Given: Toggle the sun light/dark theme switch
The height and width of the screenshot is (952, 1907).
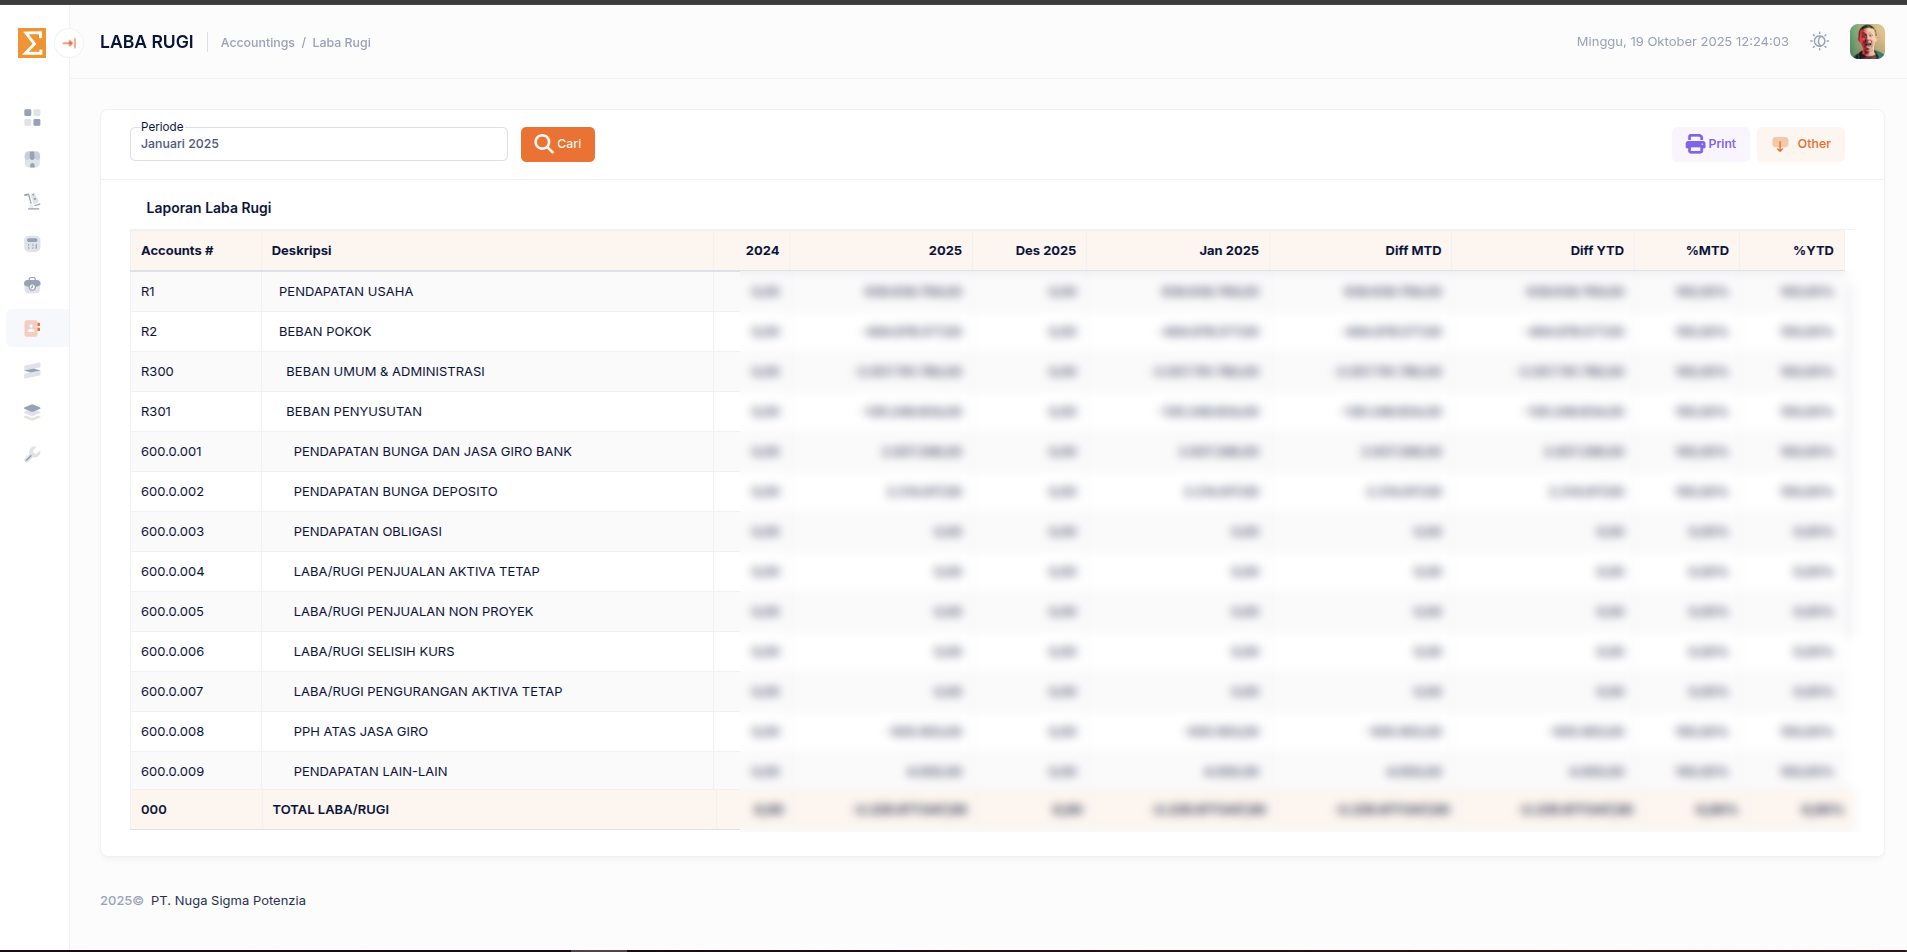Looking at the screenshot, I should click(x=1819, y=42).
